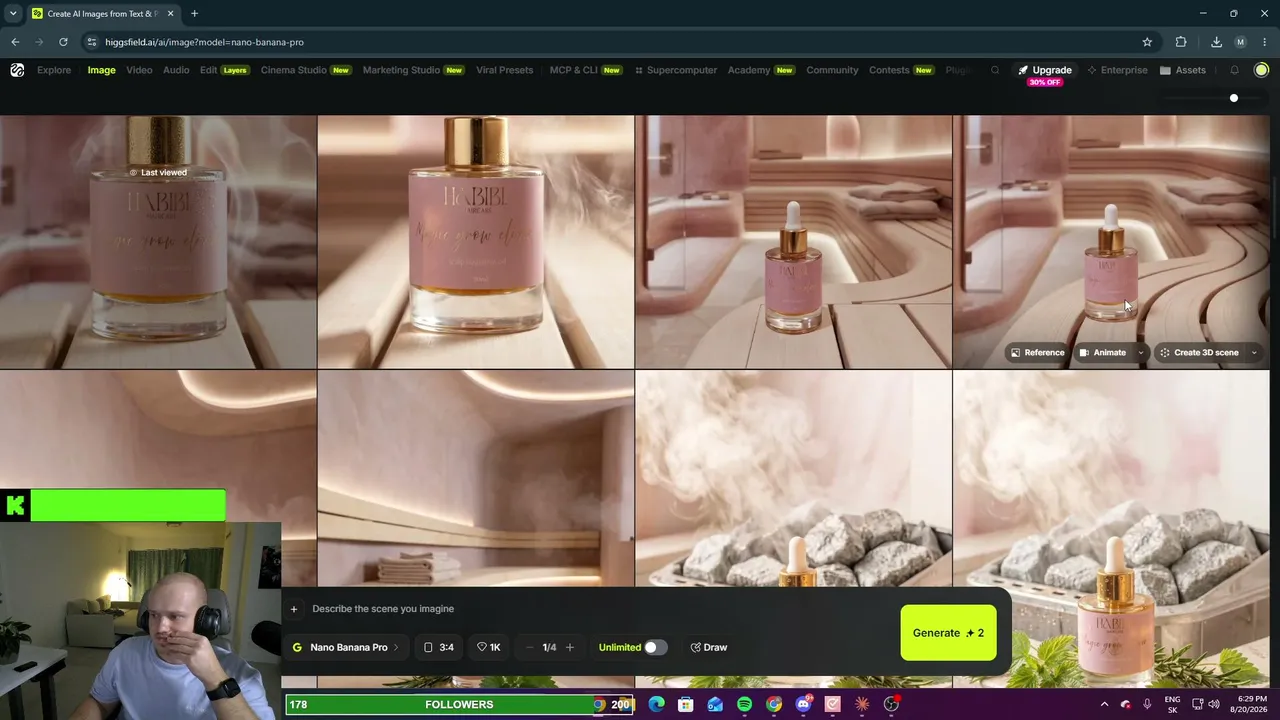The image size is (1280, 720).
Task: Open the Nano Banana Pro model selector
Action: tap(345, 647)
